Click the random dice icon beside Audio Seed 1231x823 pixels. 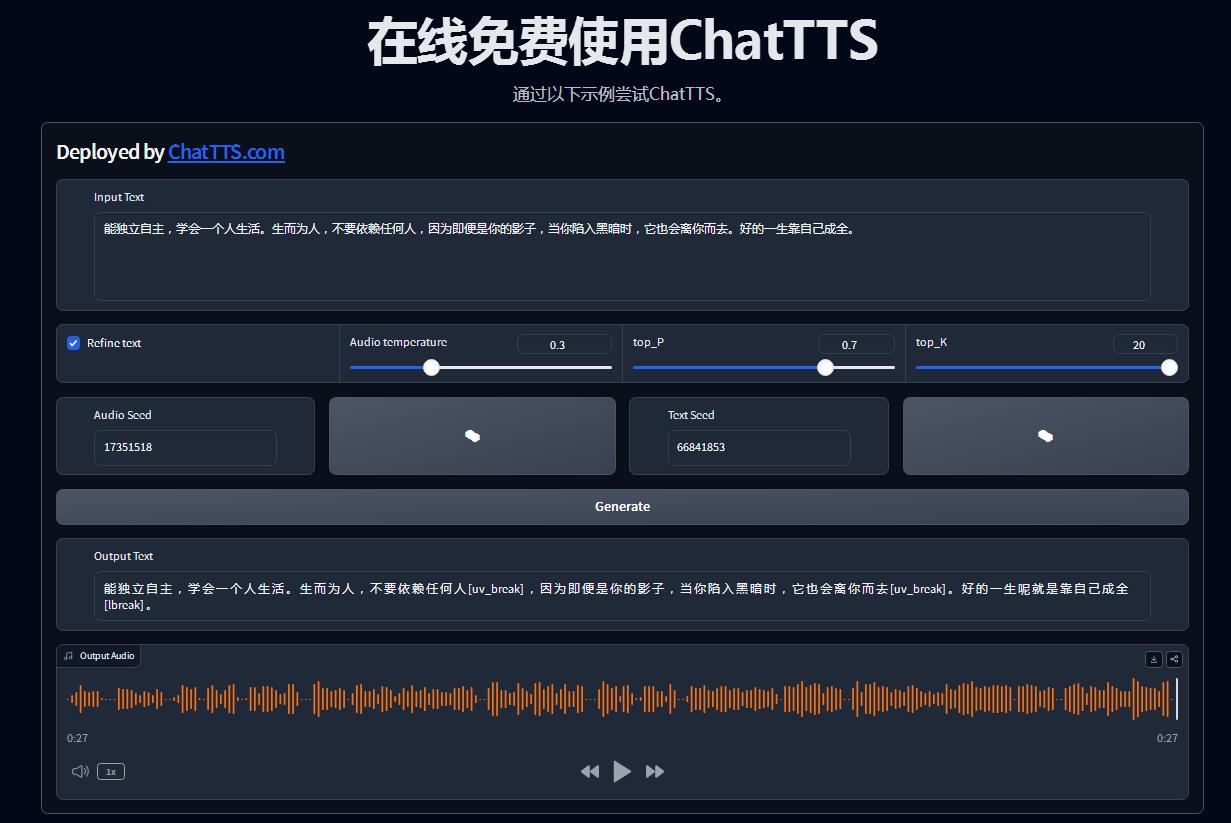point(471,435)
